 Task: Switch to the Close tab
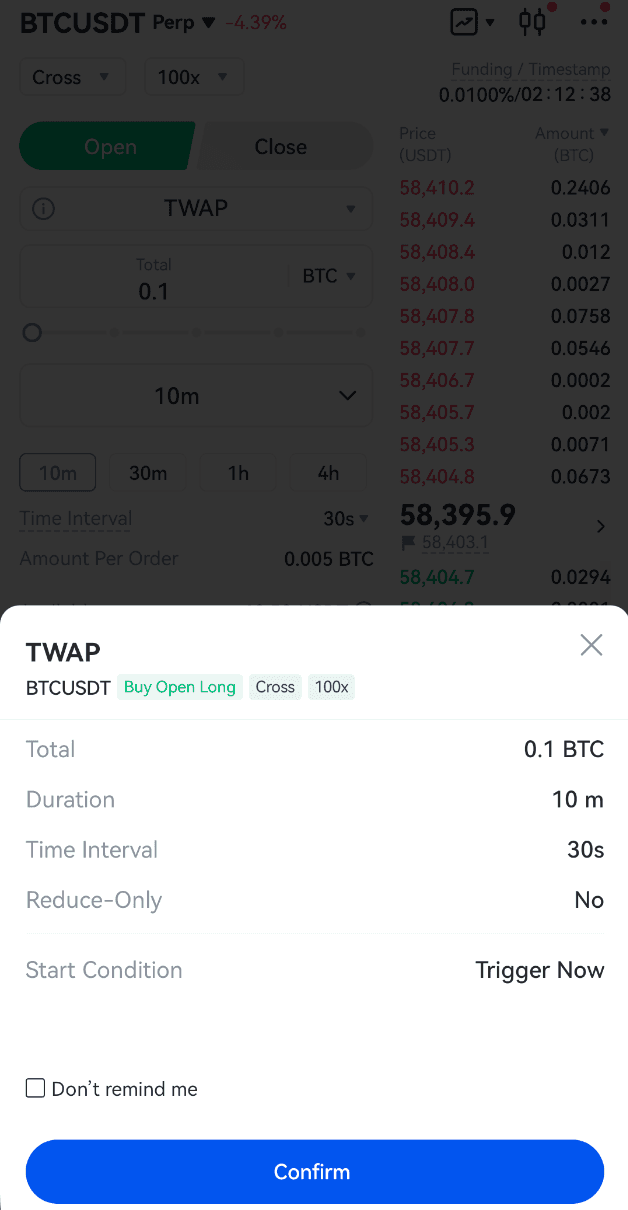[x=281, y=147]
